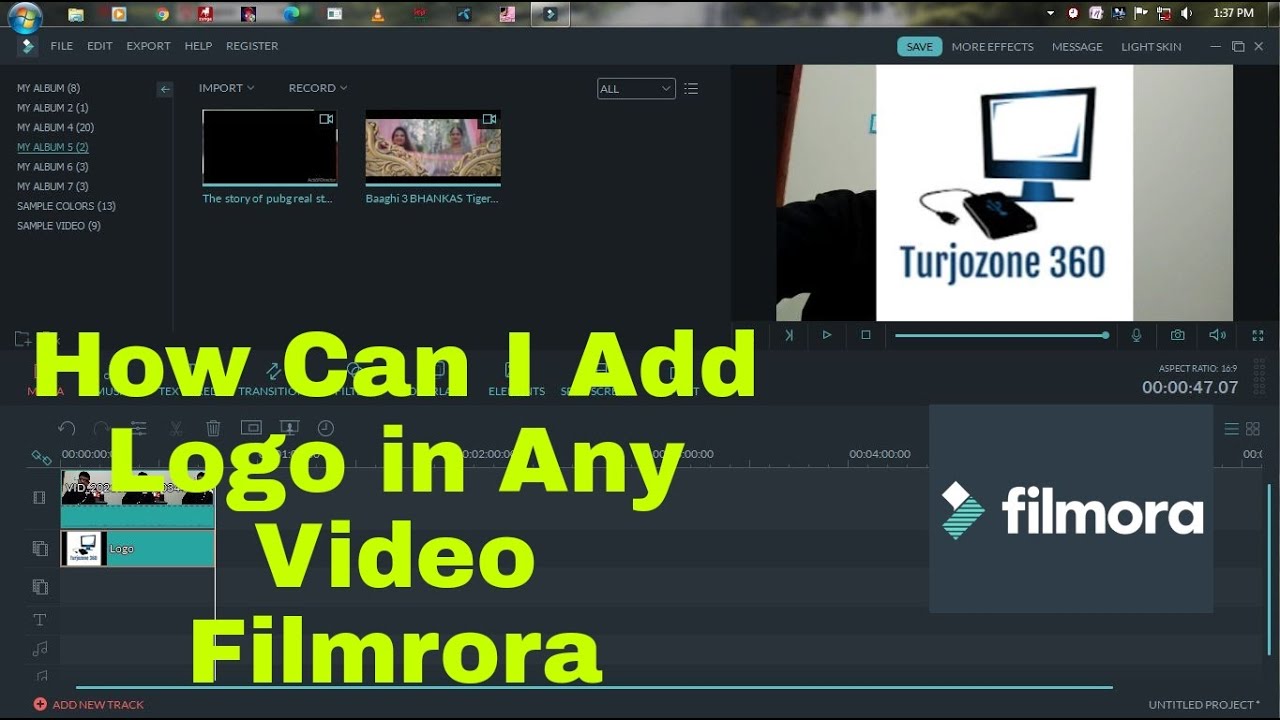Click the volume speaker icon in preview
The height and width of the screenshot is (720, 1280).
1217,335
